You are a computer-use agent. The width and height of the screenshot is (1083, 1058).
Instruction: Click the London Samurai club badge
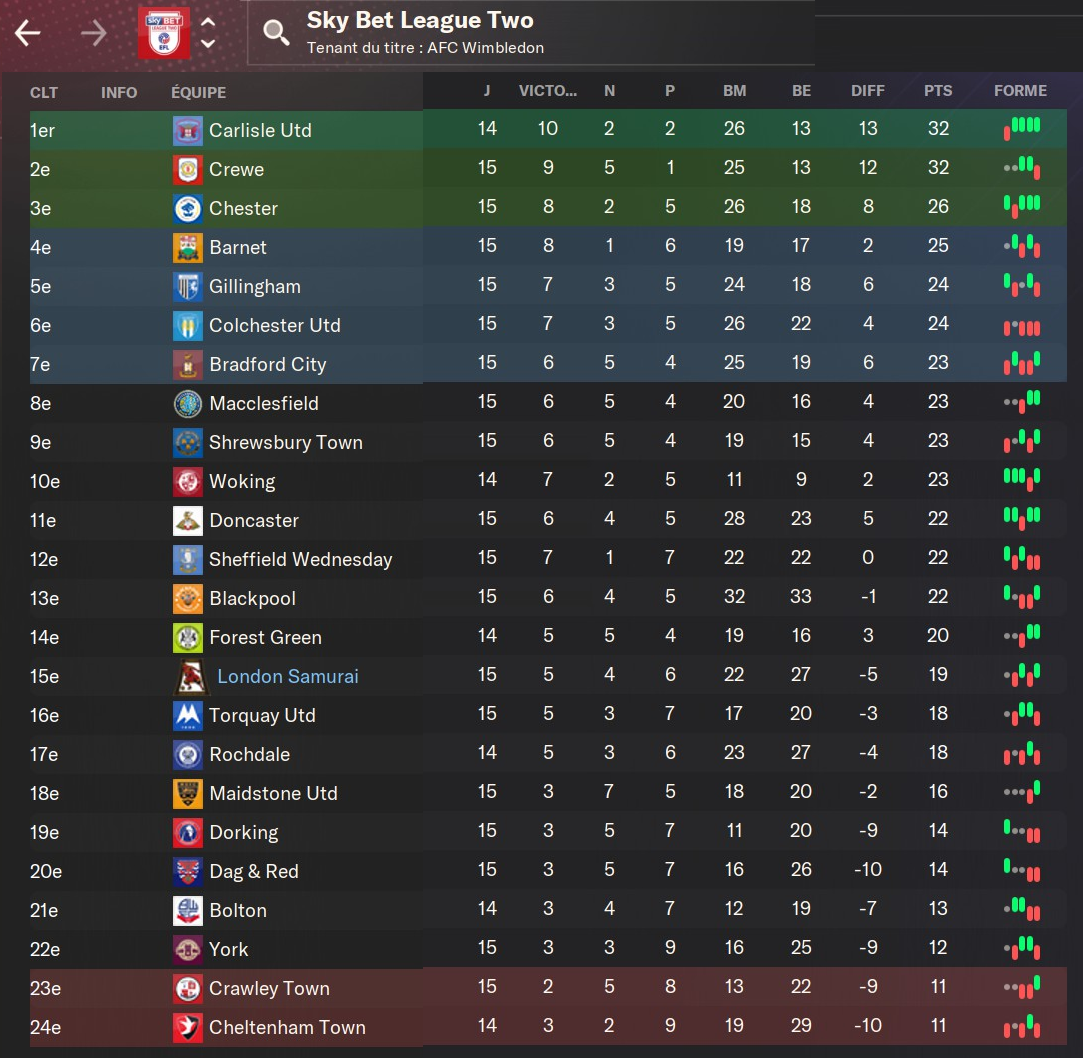190,677
